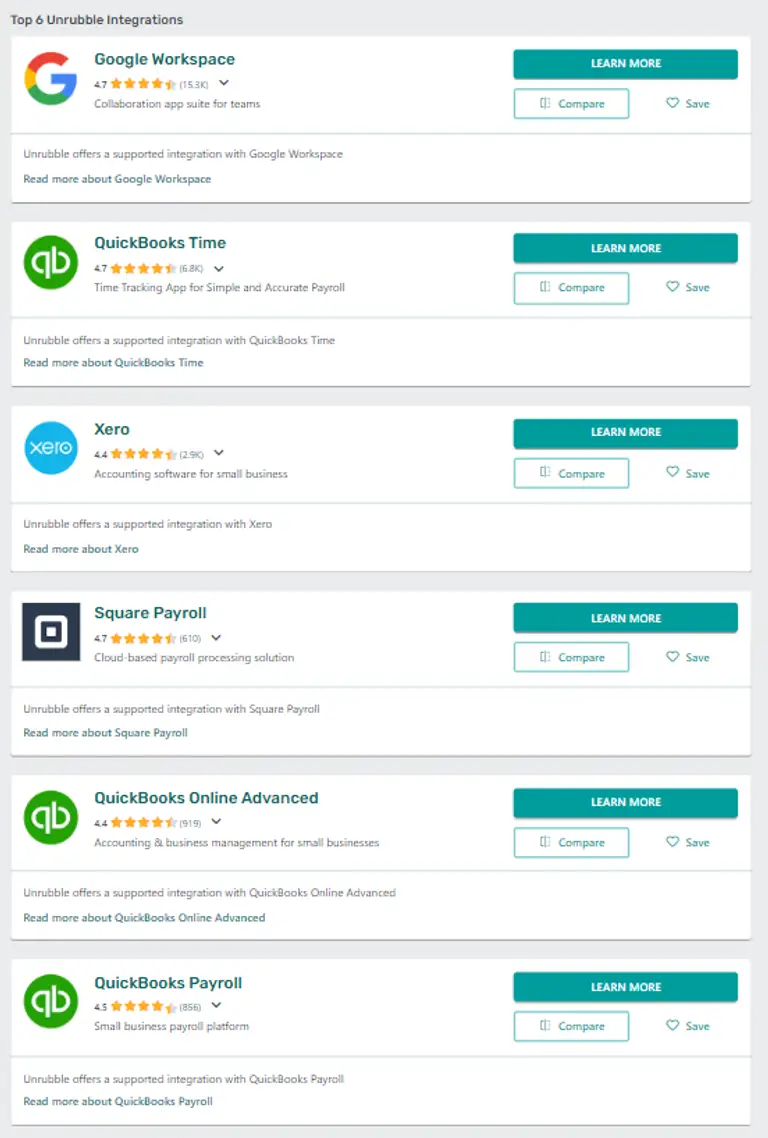Open the QuickBooks Payroll title link
The height and width of the screenshot is (1138, 768).
pos(168,983)
